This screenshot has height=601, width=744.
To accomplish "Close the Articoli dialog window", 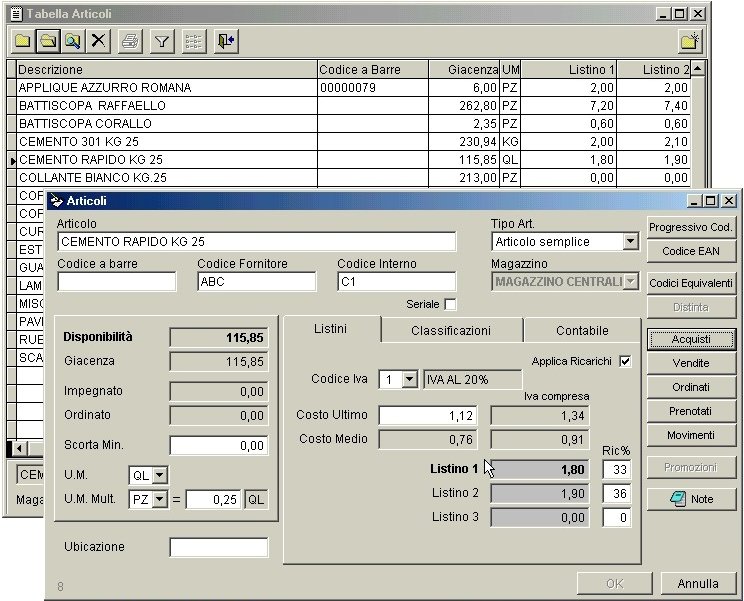I will pos(729,201).
